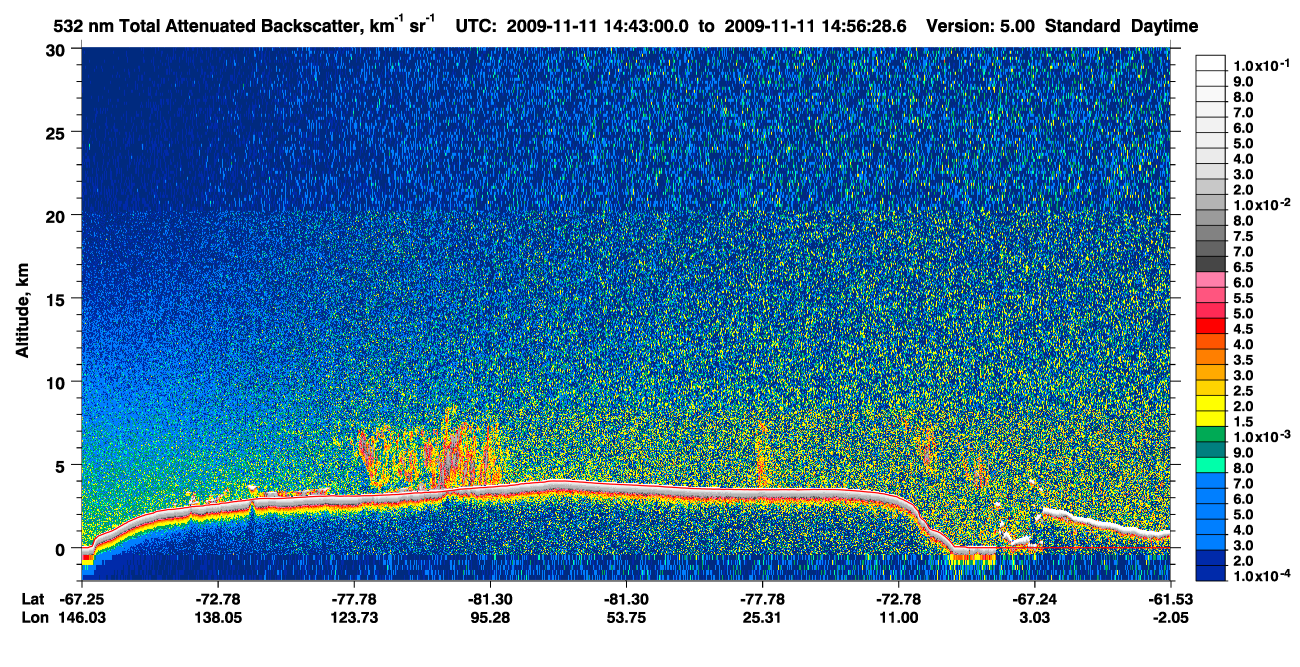Click colorbar label '1.0x10-2'

click(x=1261, y=204)
